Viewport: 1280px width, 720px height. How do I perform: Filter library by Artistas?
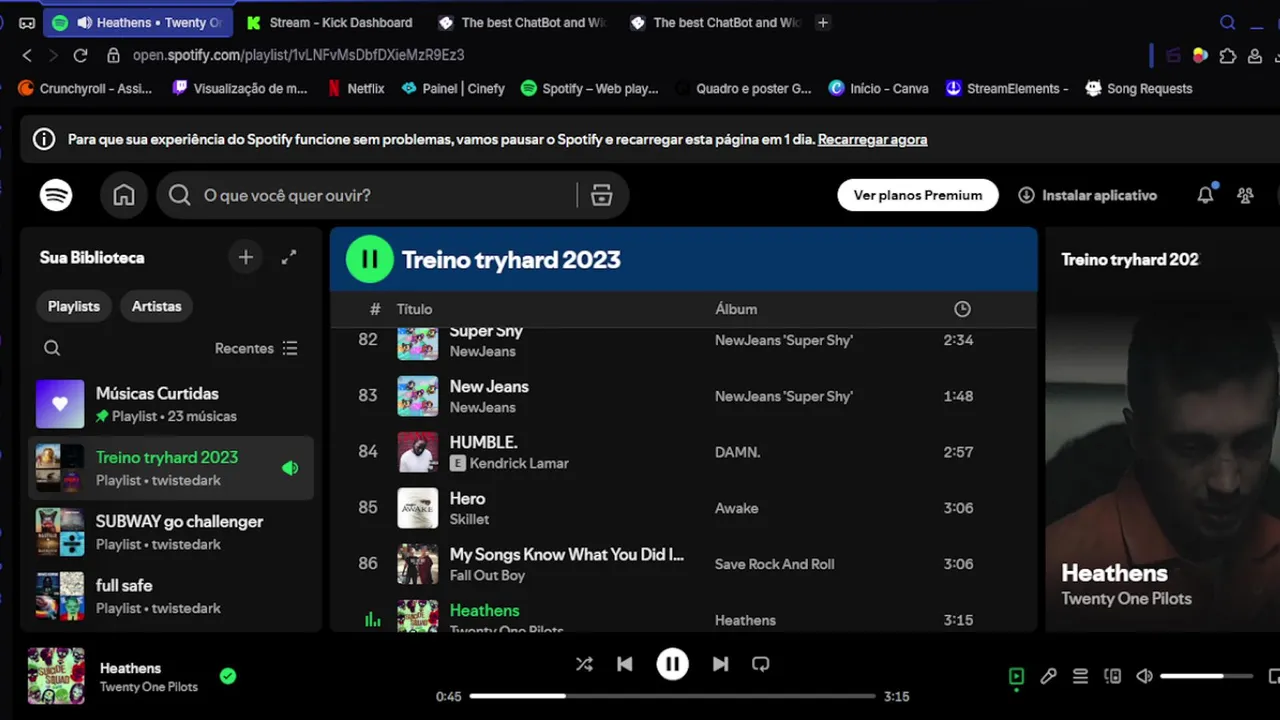click(157, 306)
